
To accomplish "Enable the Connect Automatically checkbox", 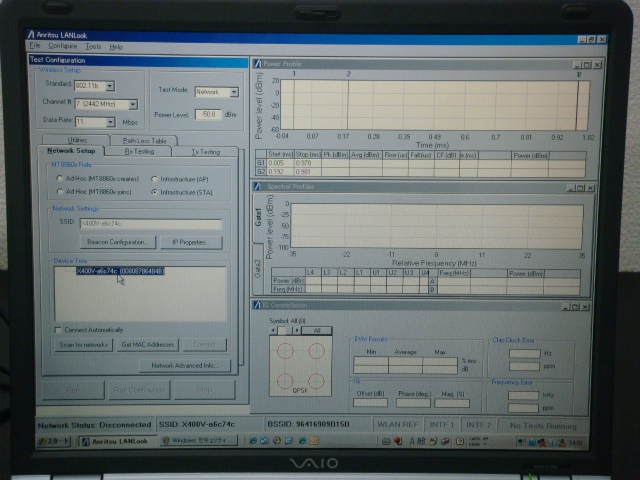I will tap(58, 330).
